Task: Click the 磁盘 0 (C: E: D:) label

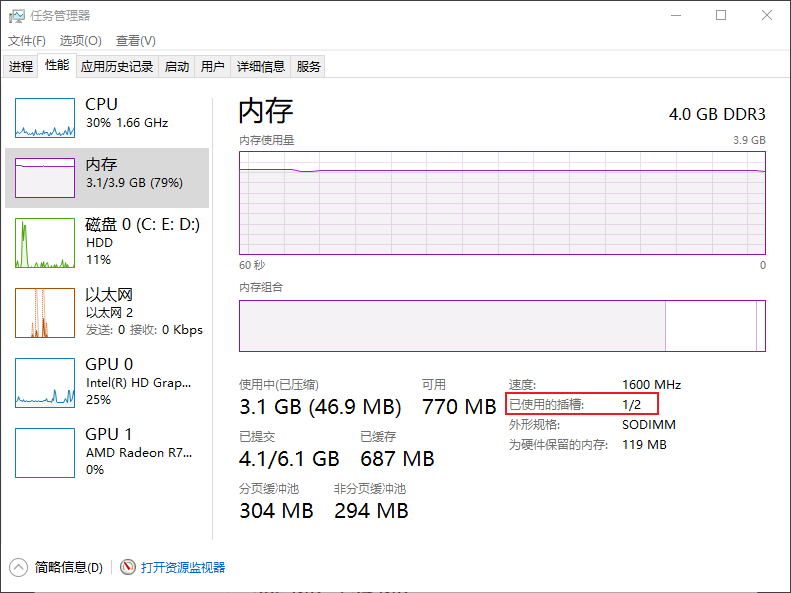Action: [x=142, y=224]
